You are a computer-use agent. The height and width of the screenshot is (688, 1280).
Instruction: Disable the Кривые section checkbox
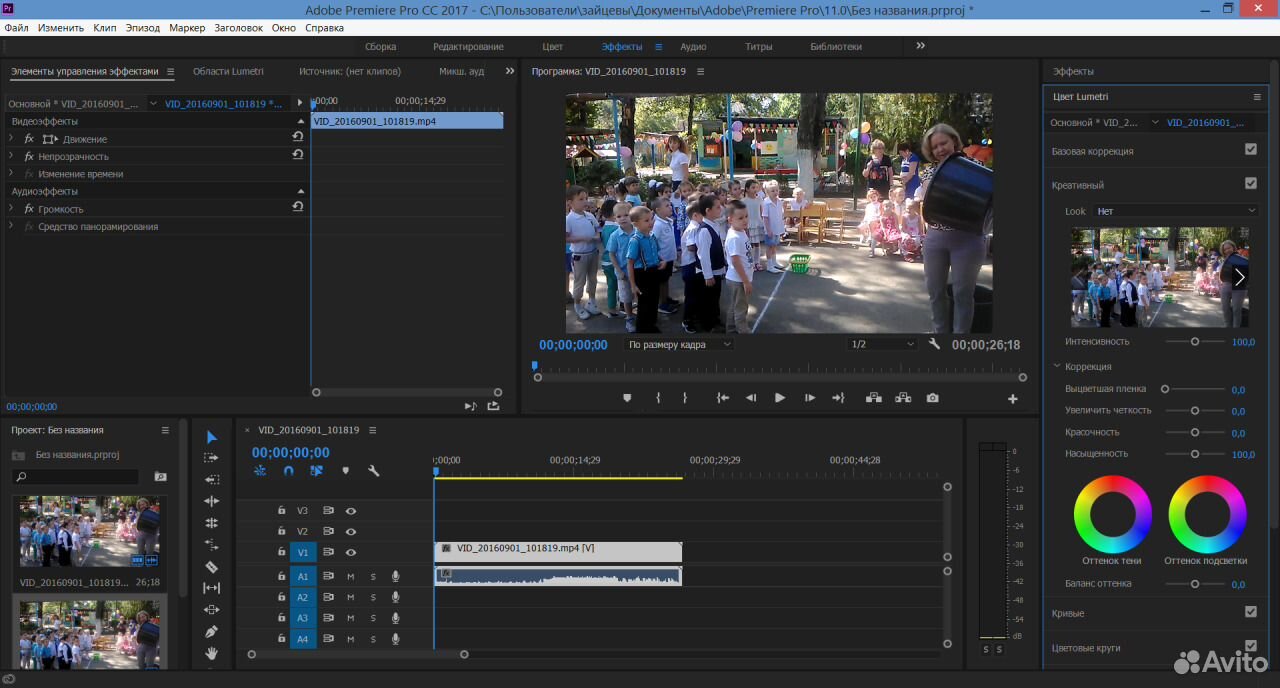coord(1250,612)
